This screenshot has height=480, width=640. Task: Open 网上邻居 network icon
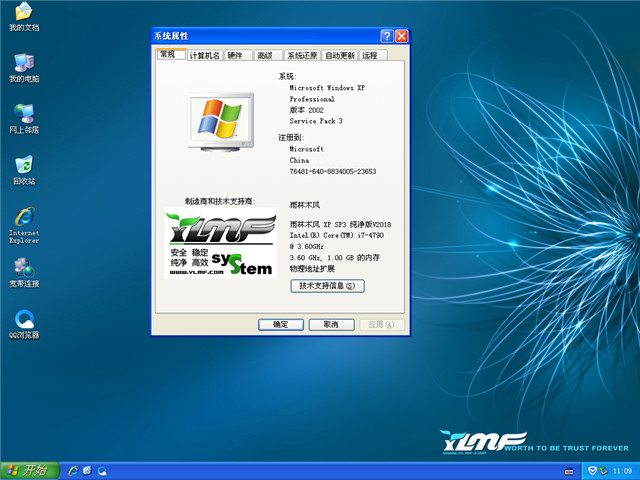(x=23, y=116)
